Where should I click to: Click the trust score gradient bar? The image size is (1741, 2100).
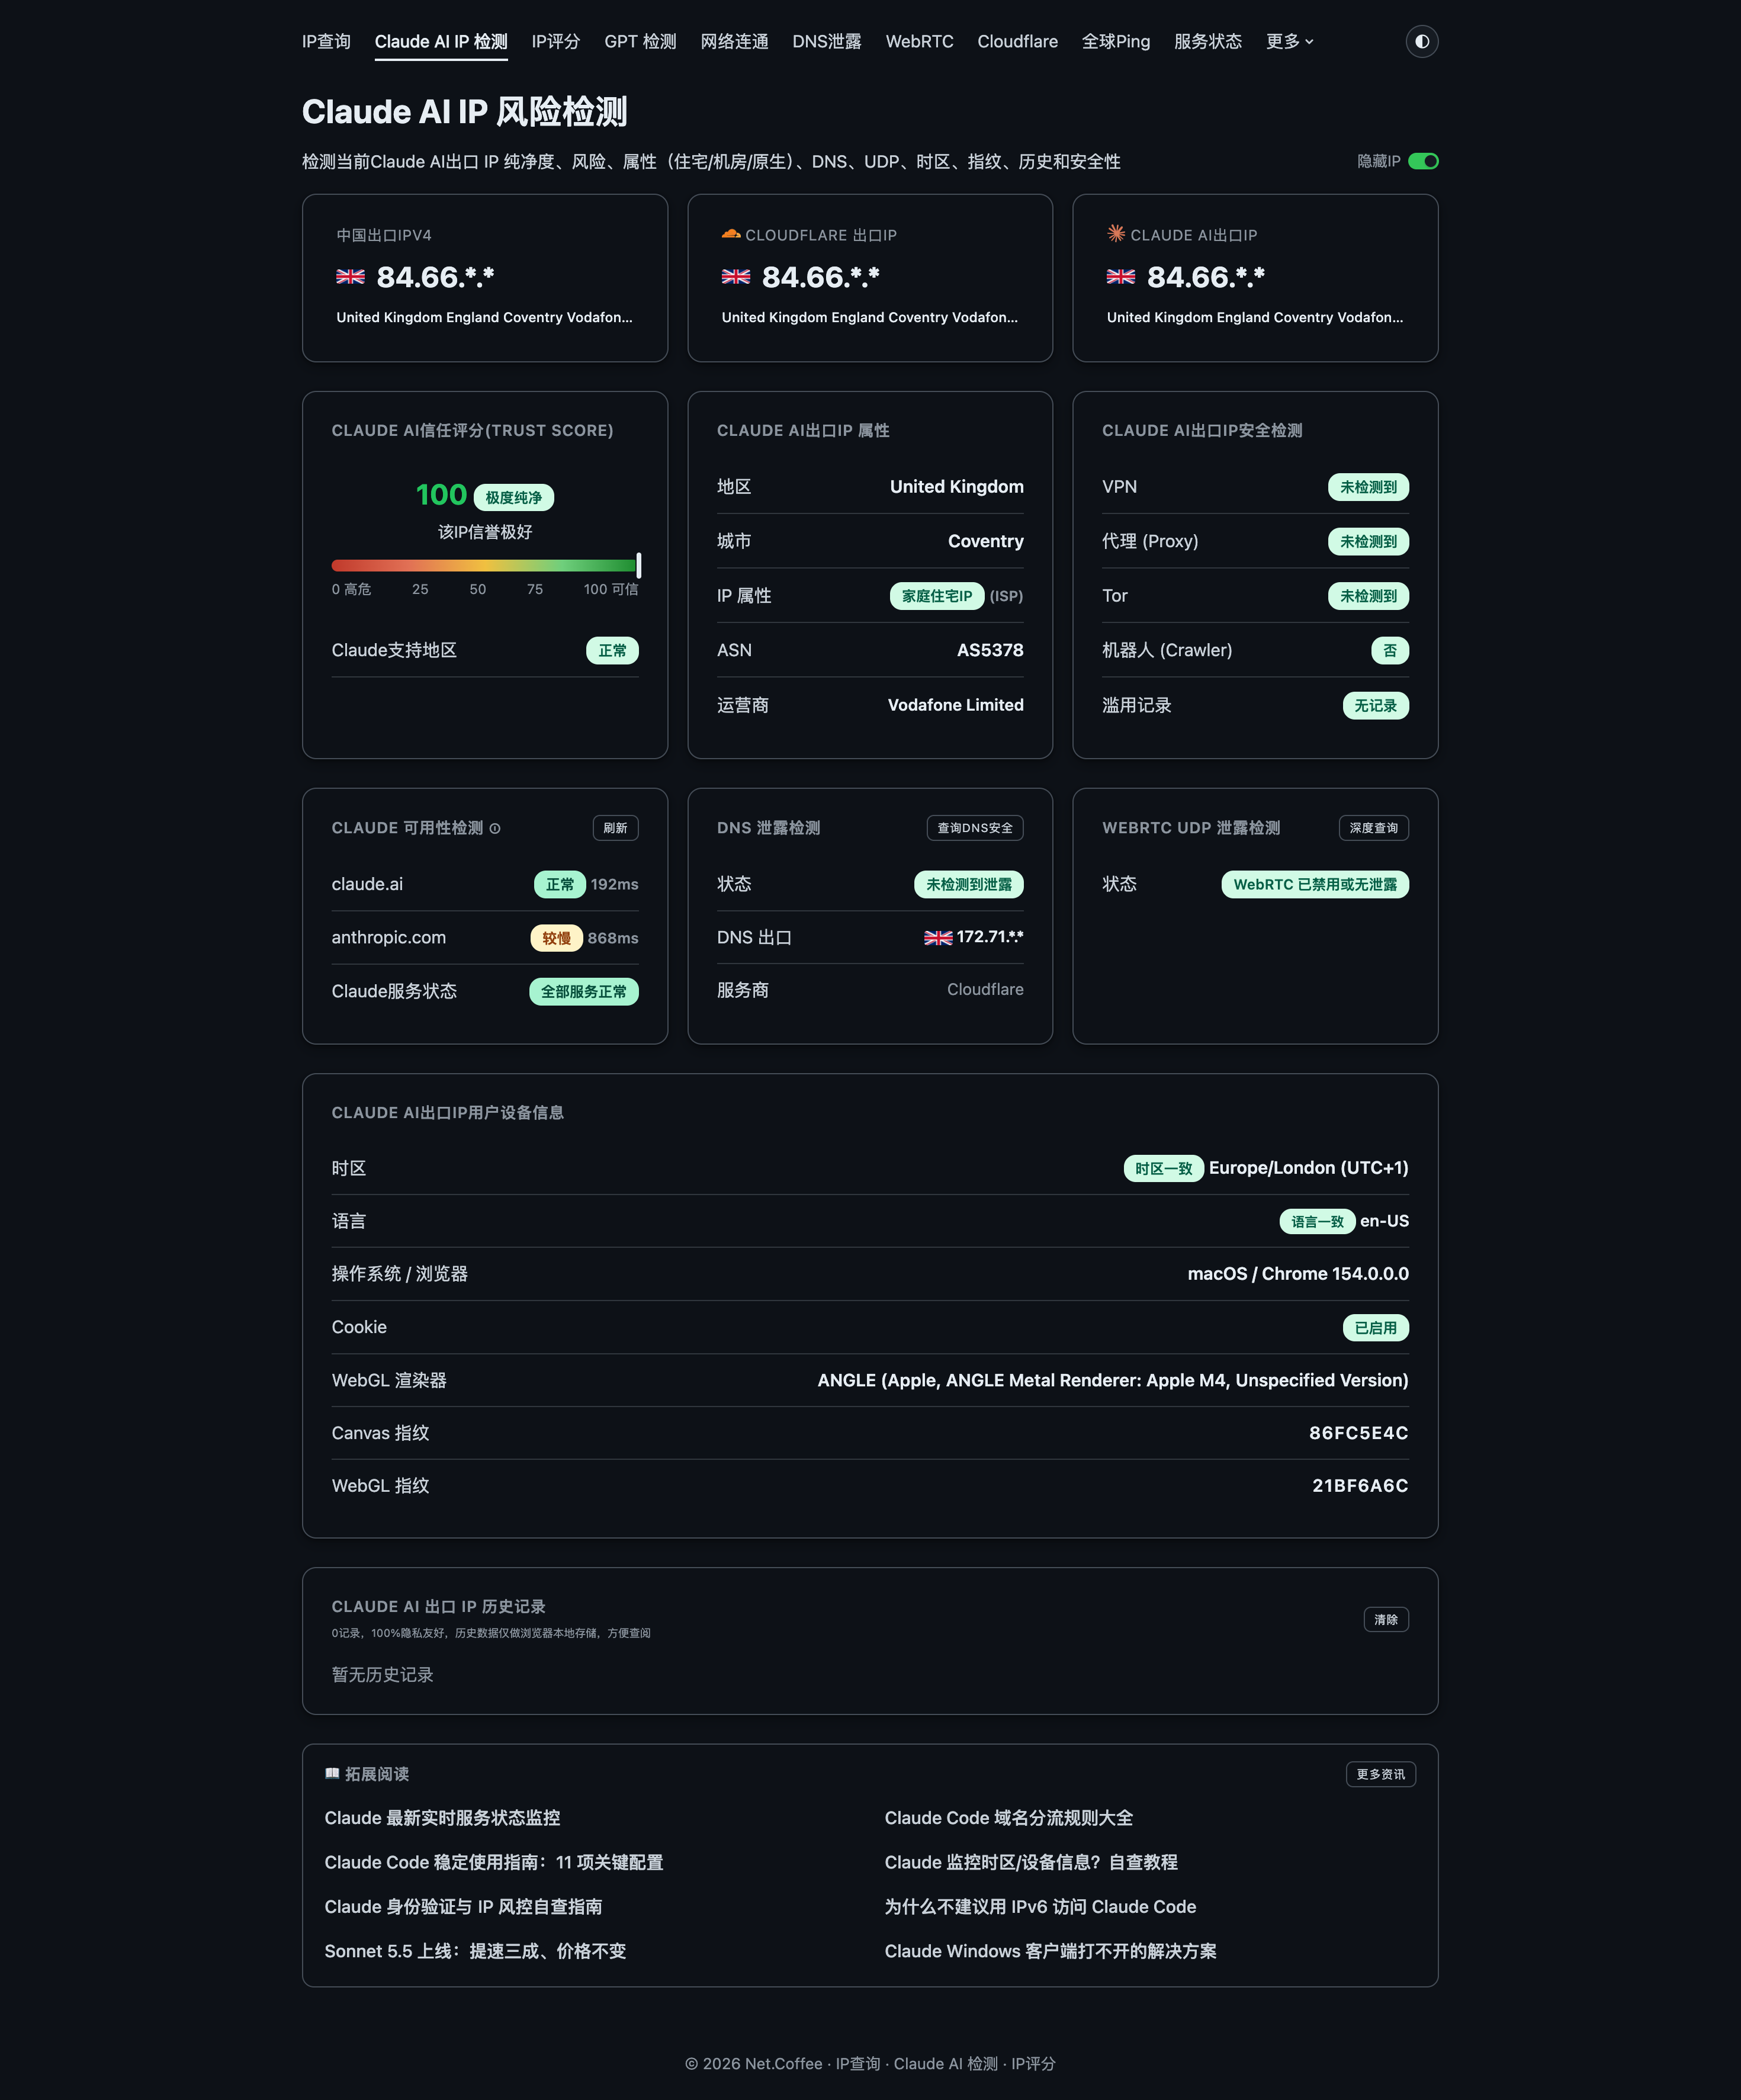[x=485, y=565]
